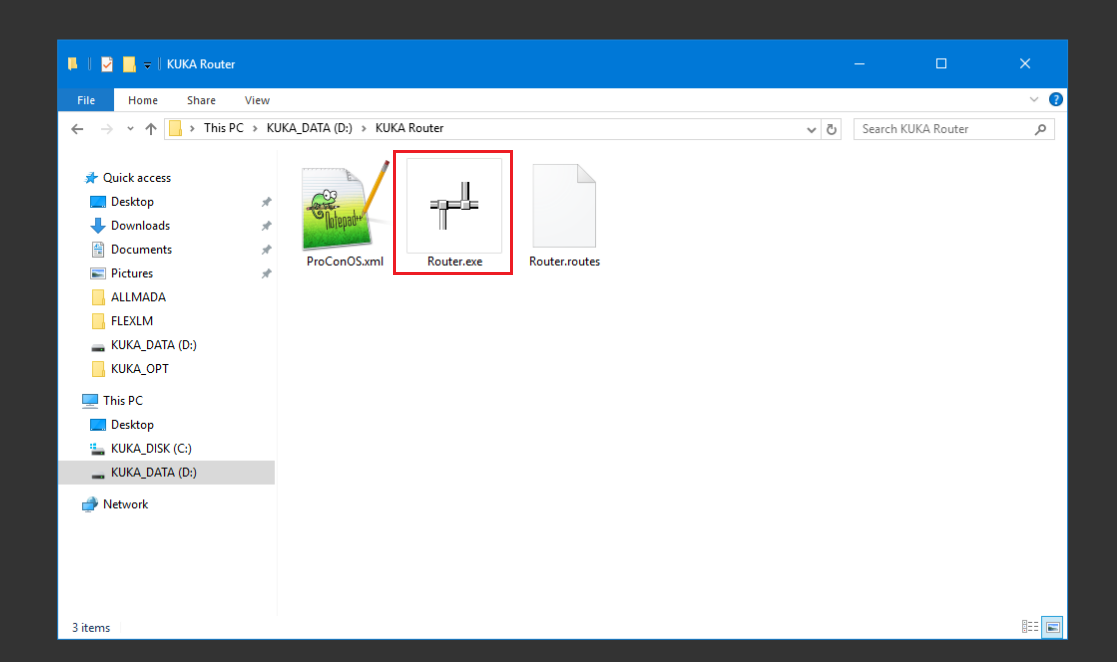This screenshot has height=662, width=1117.
Task: Minimize the KUKA Router window
Action: pos(859,63)
